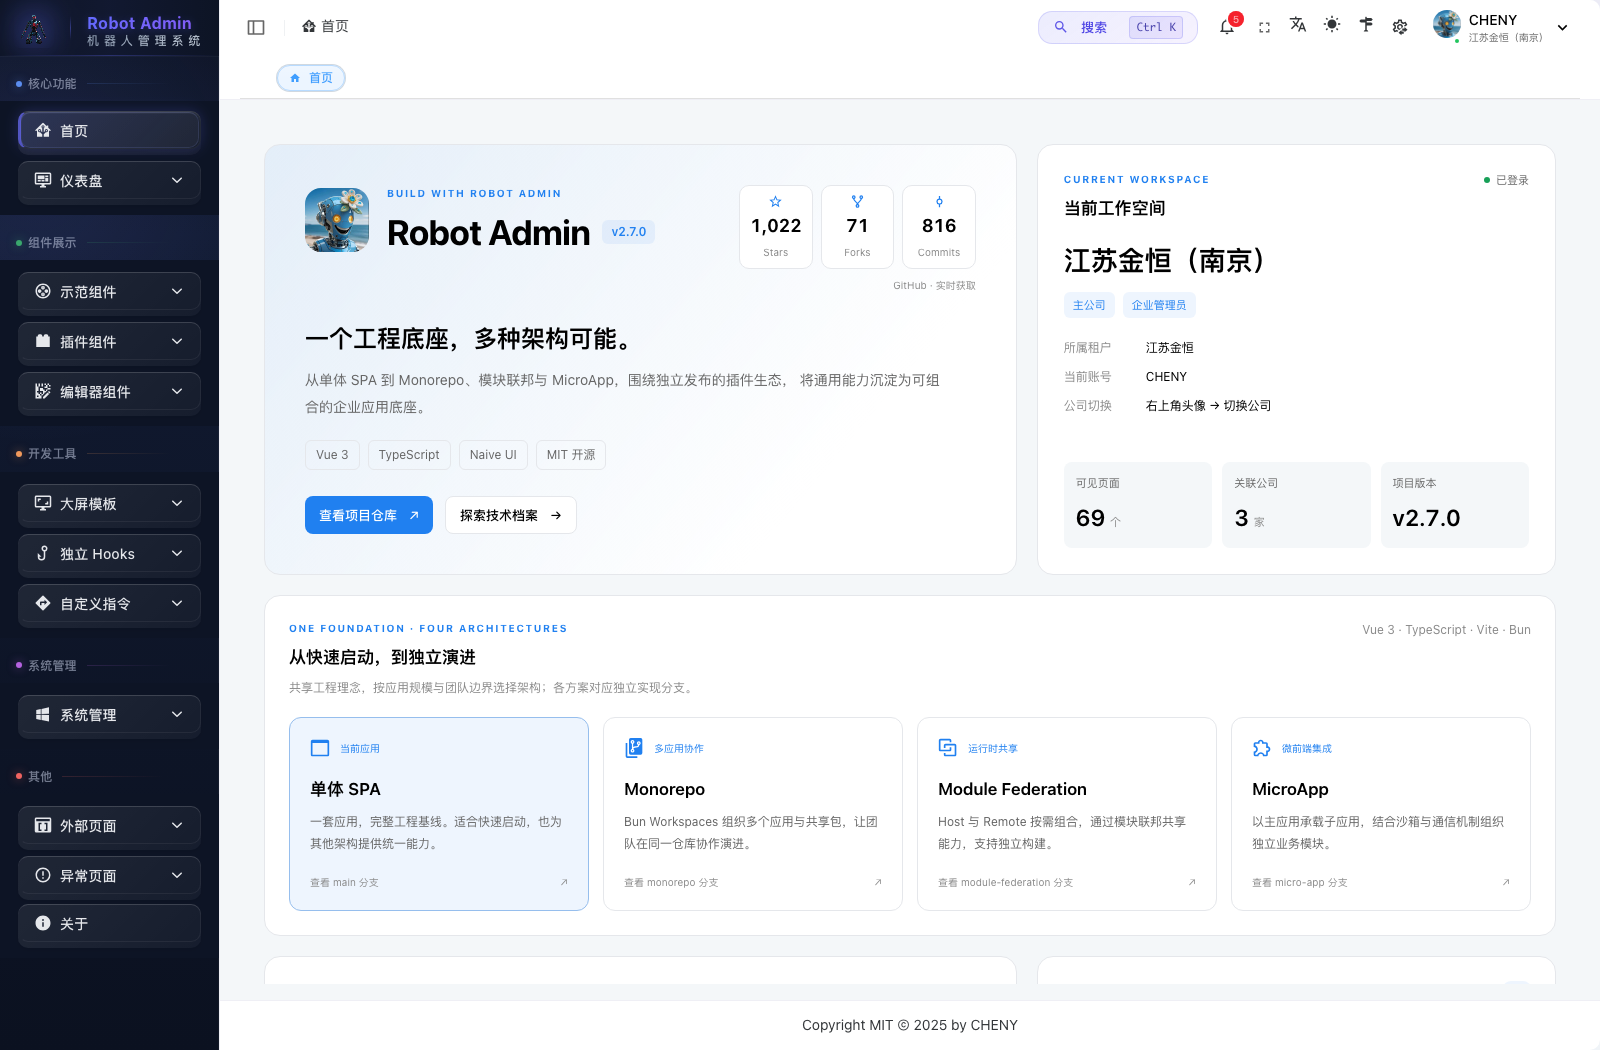Expand 示范组件 chevron in sidebar
Screen dimensions: 1600x1050
(x=177, y=292)
